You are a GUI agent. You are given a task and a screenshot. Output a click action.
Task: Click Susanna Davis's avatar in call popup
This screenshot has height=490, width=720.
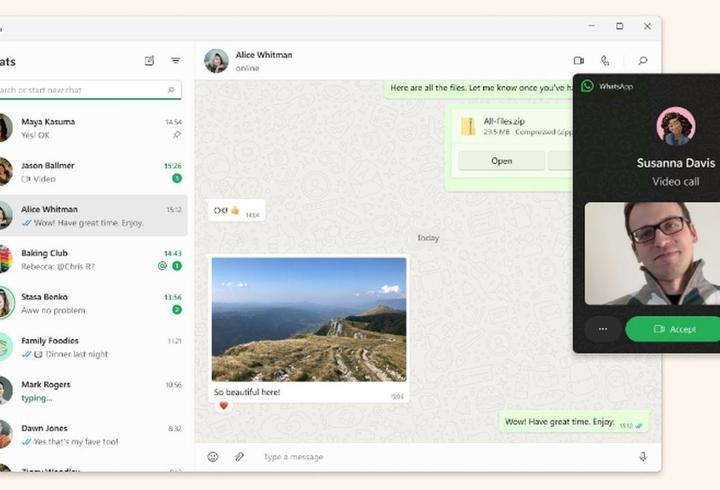tap(675, 126)
